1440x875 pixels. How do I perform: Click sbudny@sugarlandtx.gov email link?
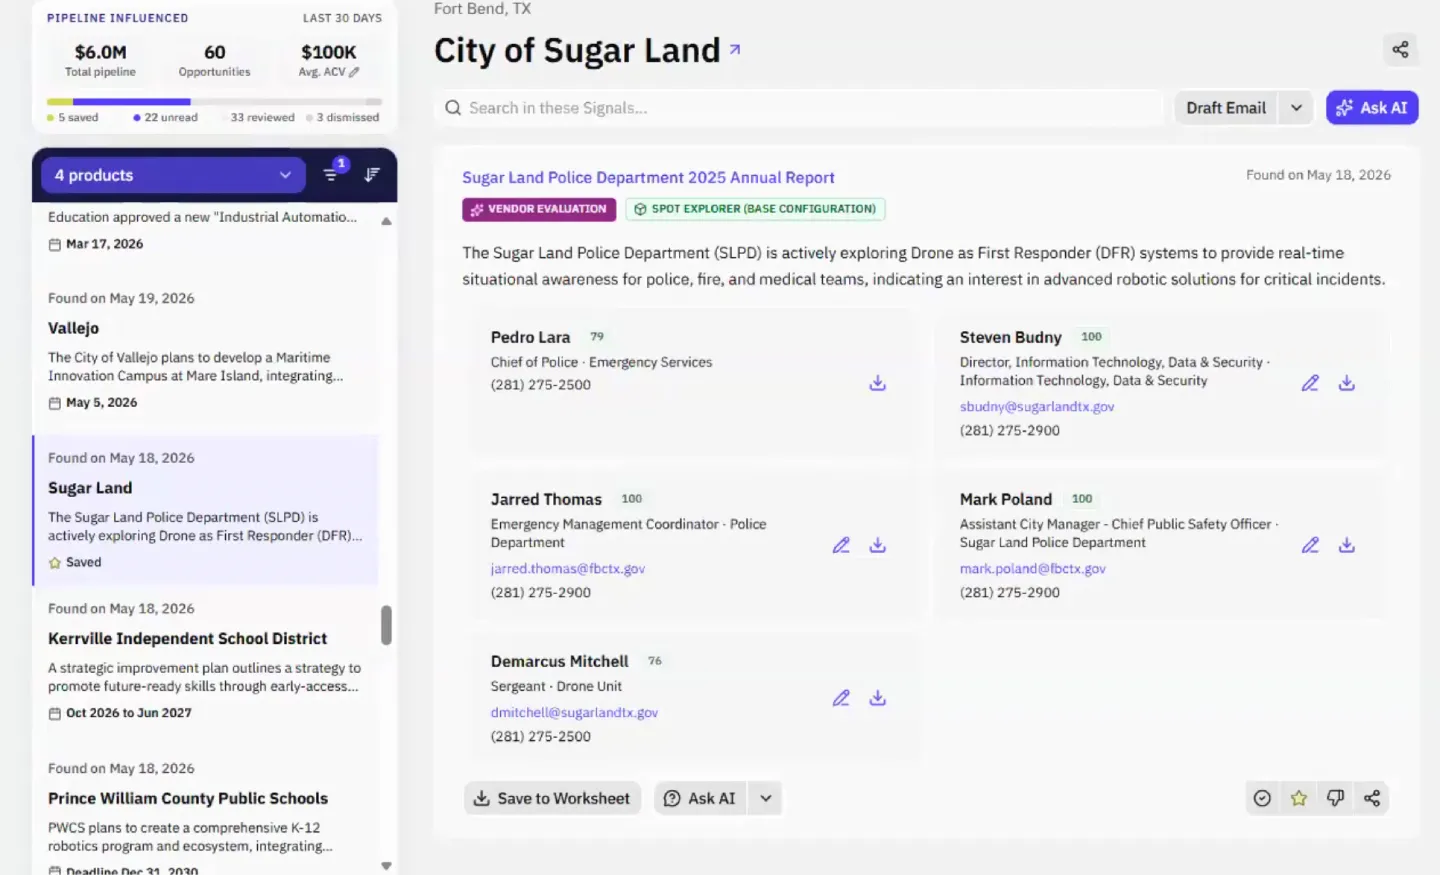(x=1037, y=407)
